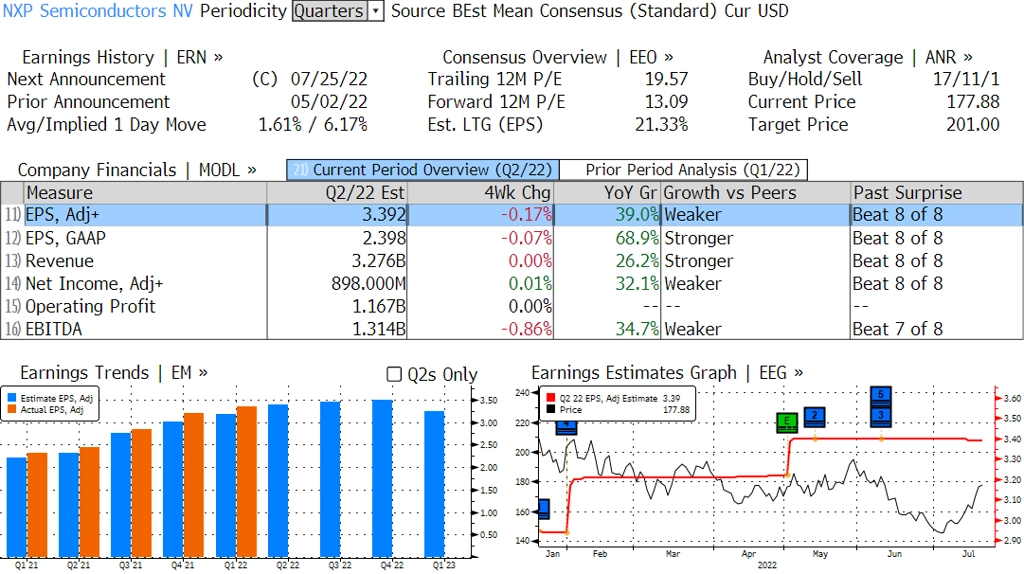Image resolution: width=1024 pixels, height=574 pixels.
Task: Click the '1.61% / 6.17%' implied move value
Action: [313, 125]
